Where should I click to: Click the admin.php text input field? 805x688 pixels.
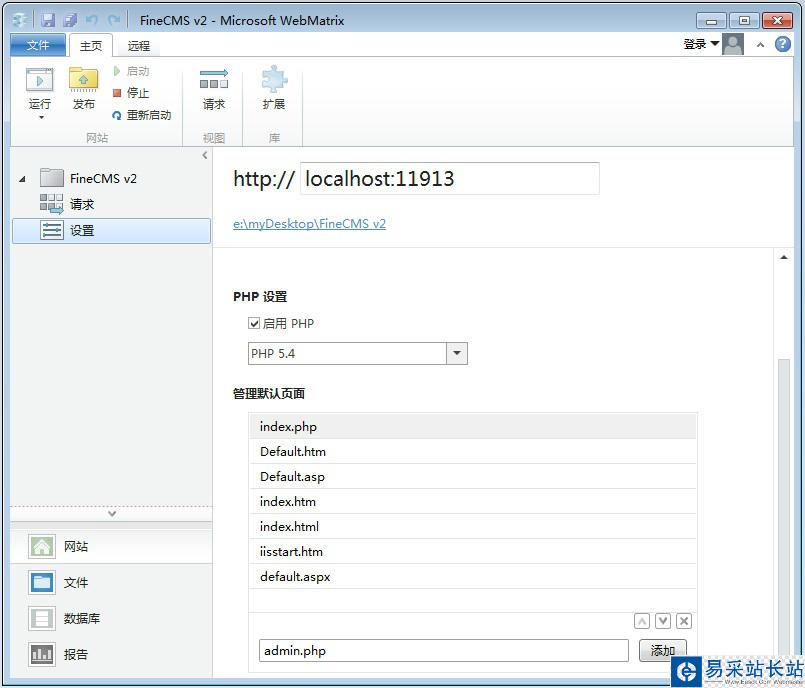coord(444,651)
